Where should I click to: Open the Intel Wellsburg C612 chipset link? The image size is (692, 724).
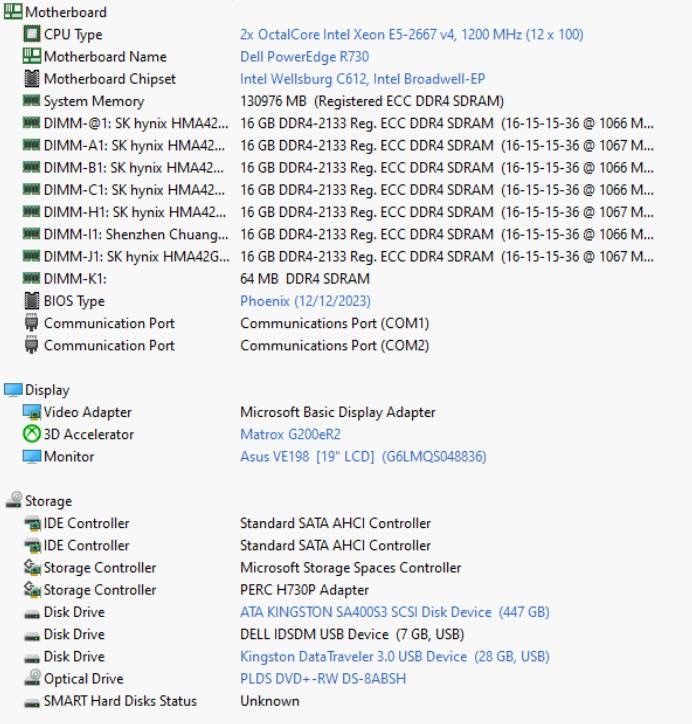(362, 79)
